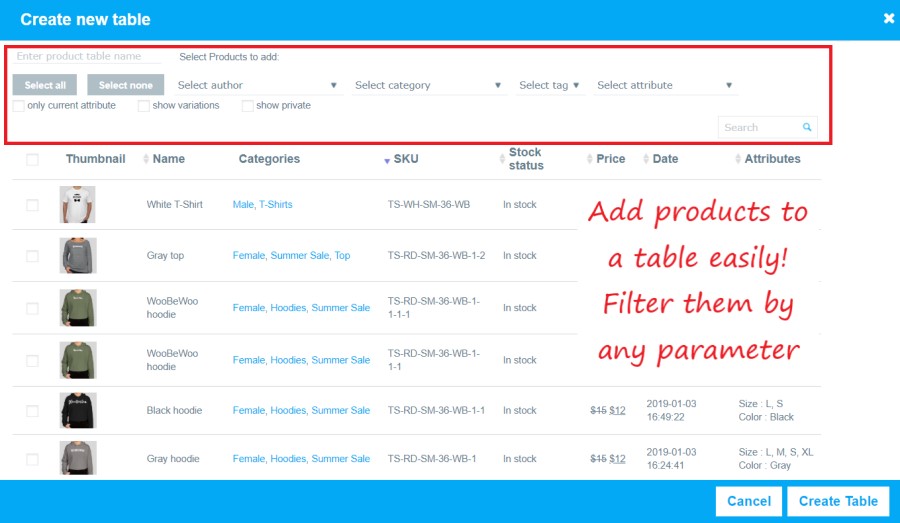Click the Black hoodie thumbnail image
This screenshot has height=523, width=900.
[x=78, y=410]
